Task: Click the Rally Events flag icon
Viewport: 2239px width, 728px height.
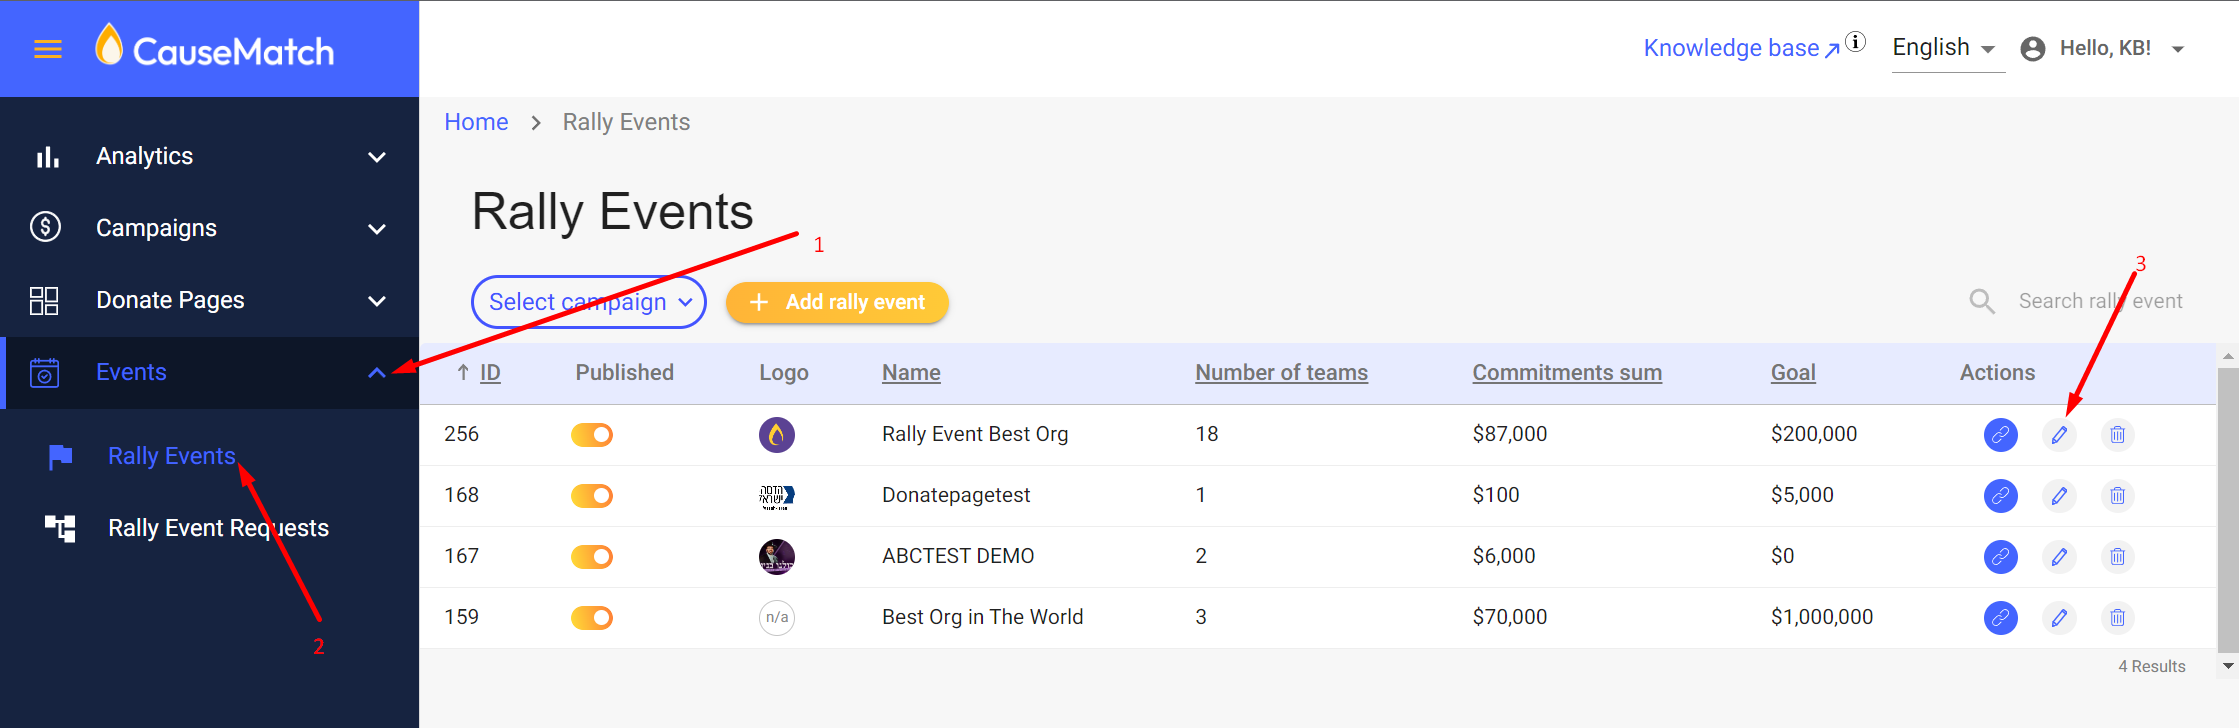Action: tap(60, 456)
